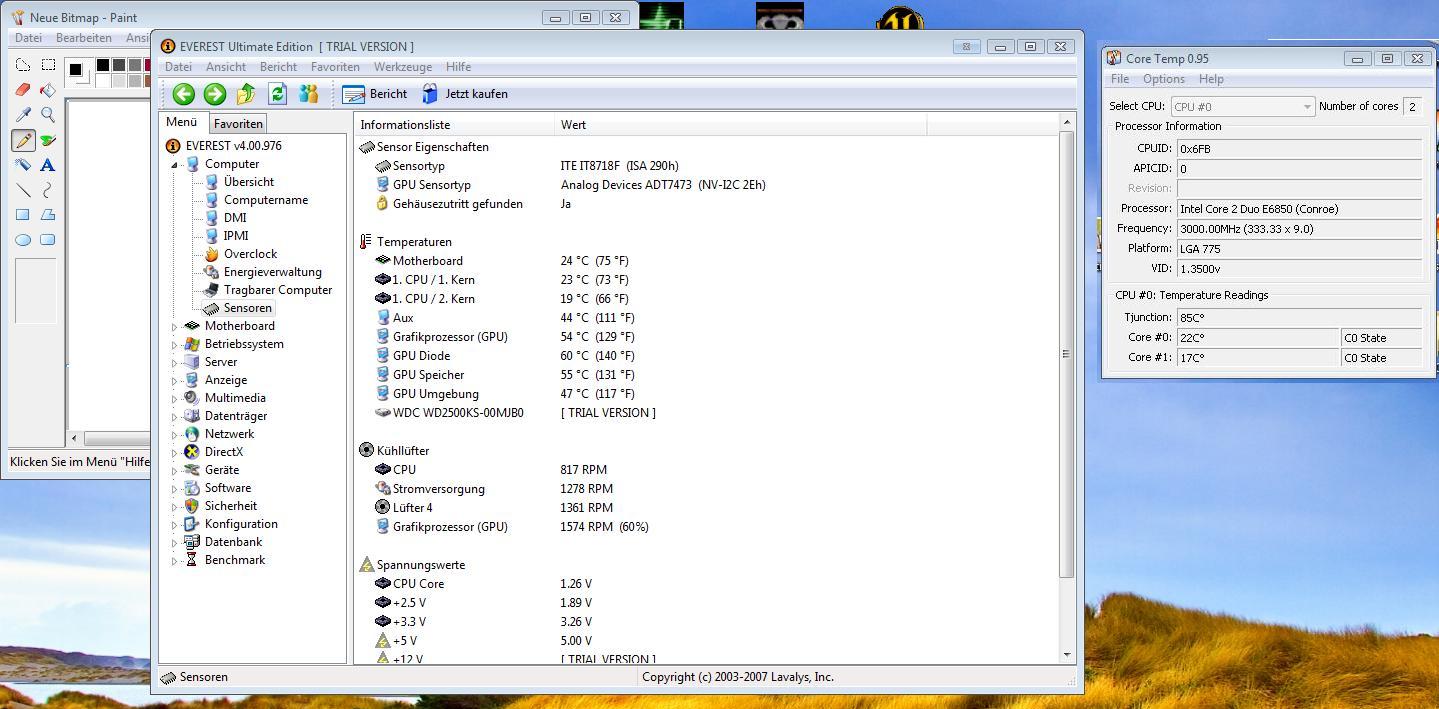Click the EVEREST vertical scrollbar down arrow

coord(1067,655)
